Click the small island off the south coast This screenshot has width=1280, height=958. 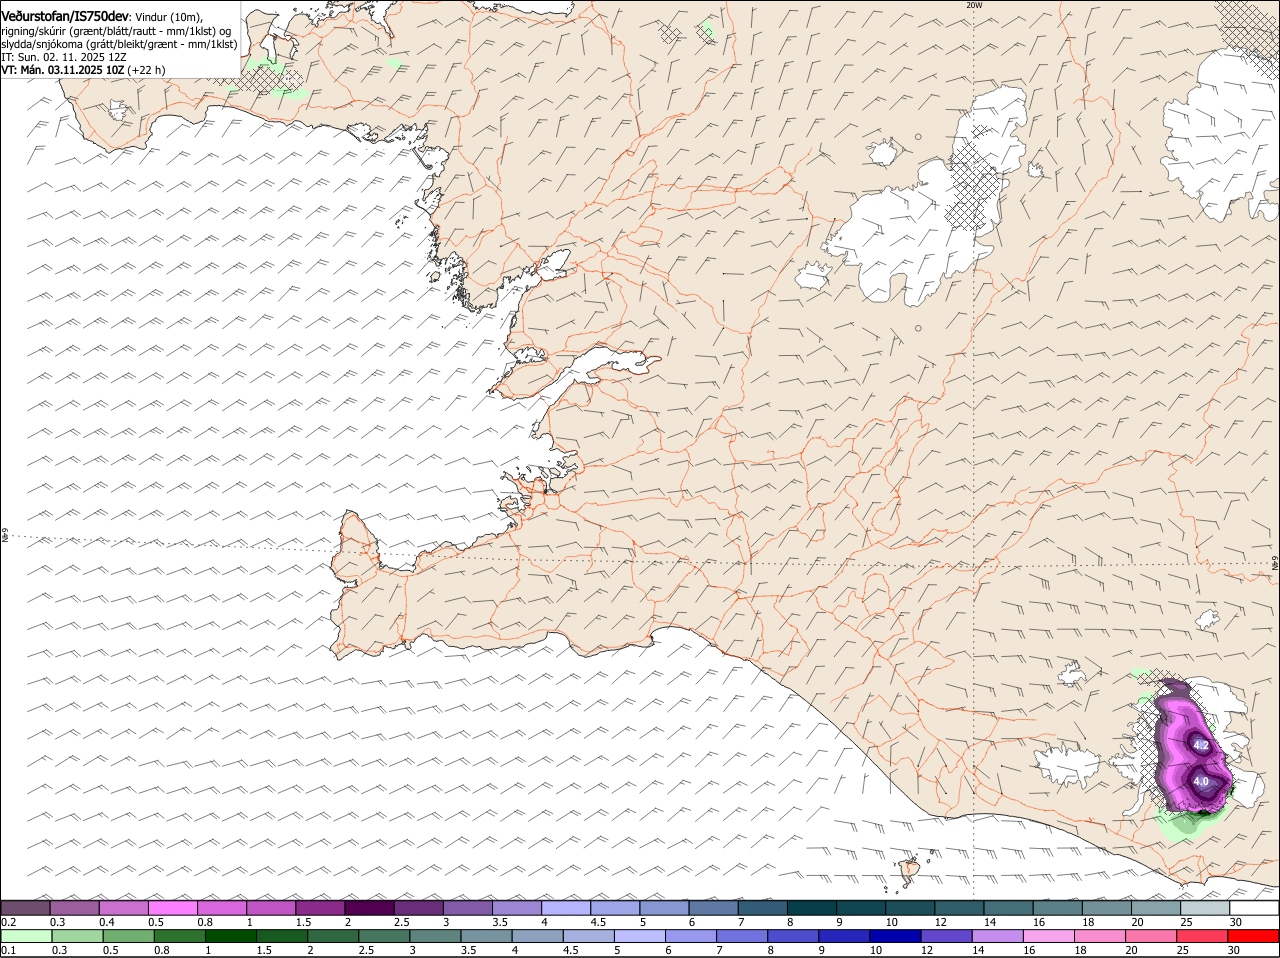(910, 868)
